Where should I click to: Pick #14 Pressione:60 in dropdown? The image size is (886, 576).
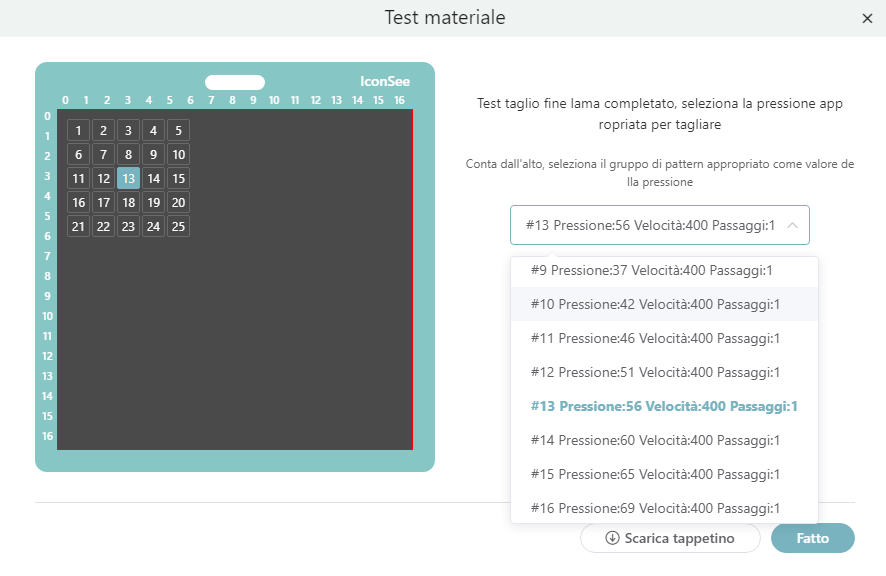tap(654, 440)
